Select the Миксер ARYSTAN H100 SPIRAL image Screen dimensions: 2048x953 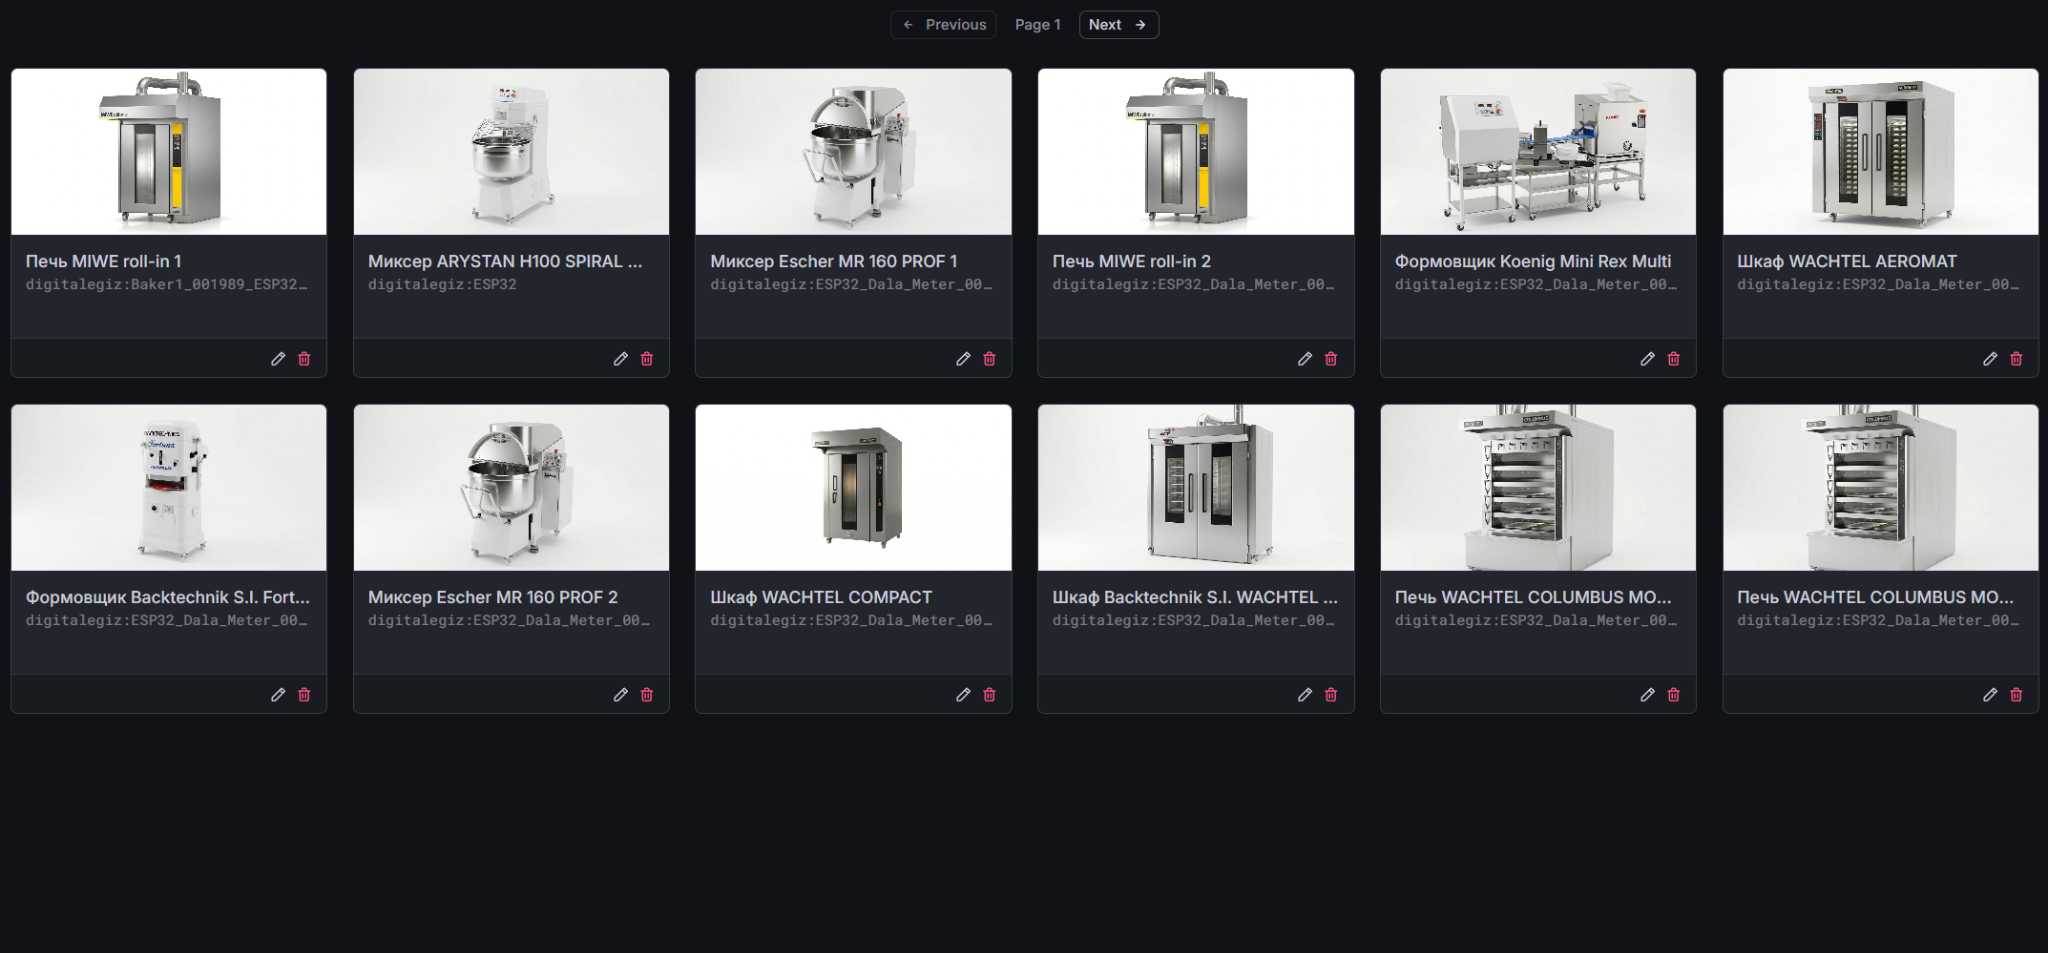[x=511, y=152]
